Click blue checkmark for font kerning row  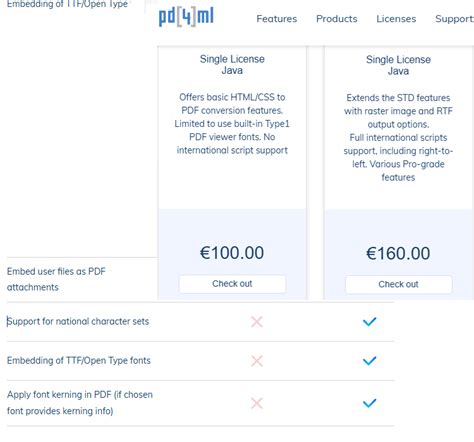[x=369, y=403]
